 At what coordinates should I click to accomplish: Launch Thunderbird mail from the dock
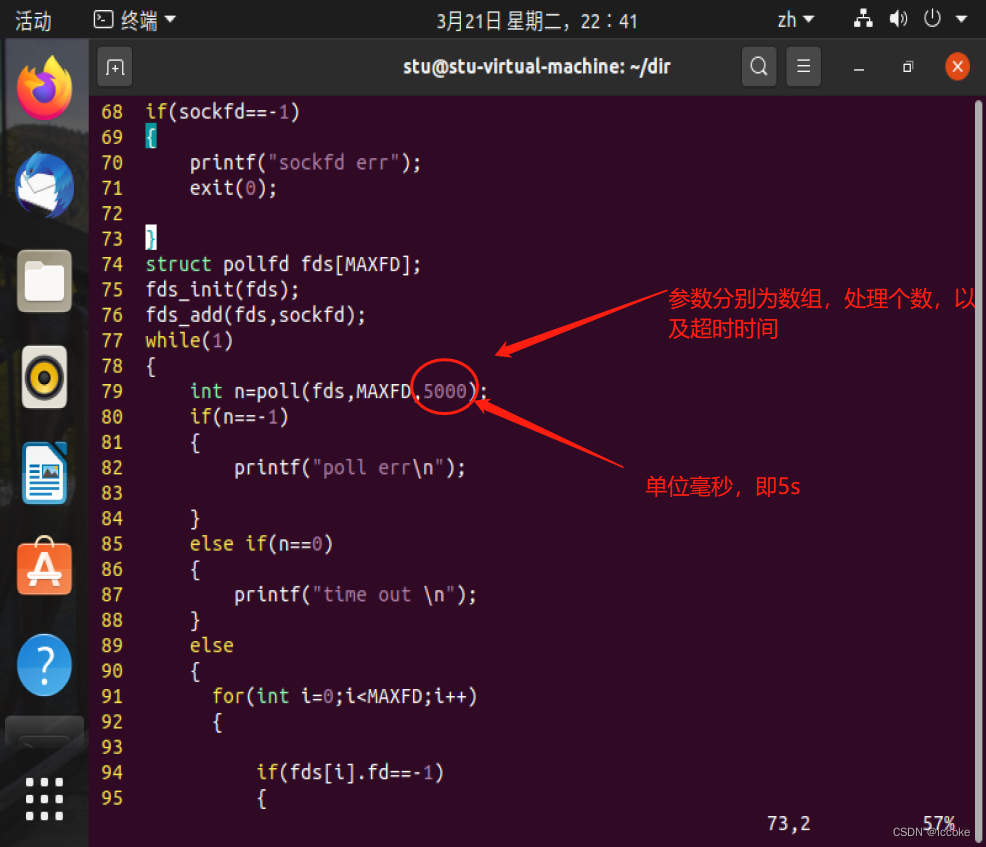coord(44,185)
